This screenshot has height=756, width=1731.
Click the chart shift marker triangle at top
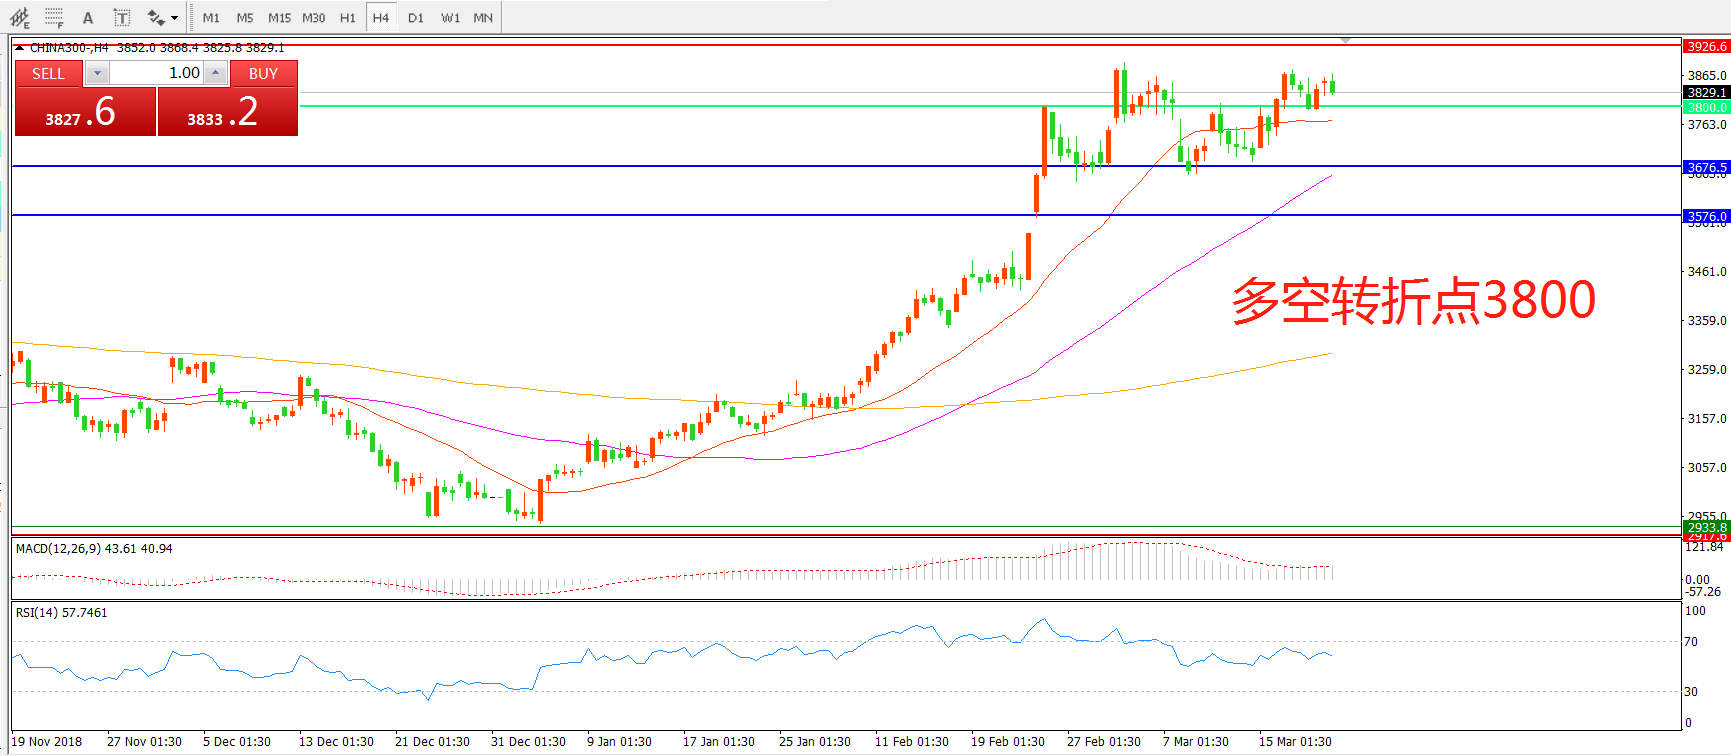[x=1346, y=40]
